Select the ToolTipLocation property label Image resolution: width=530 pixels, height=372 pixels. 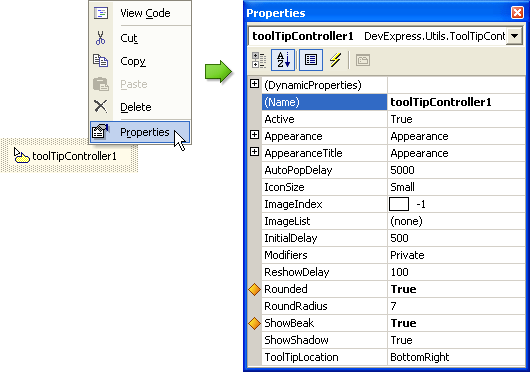[301, 357]
